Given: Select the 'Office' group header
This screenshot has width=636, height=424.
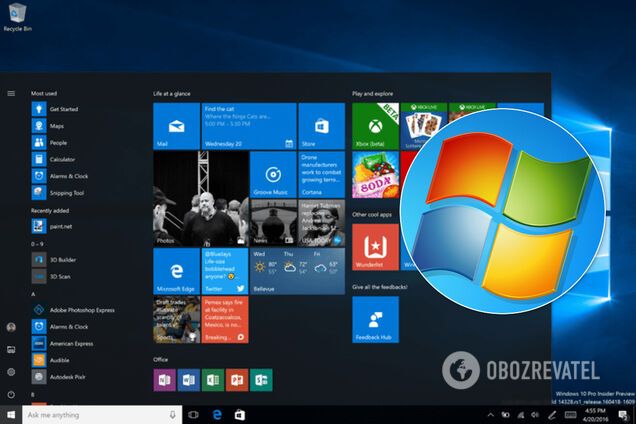Looking at the screenshot, I should (x=160, y=359).
